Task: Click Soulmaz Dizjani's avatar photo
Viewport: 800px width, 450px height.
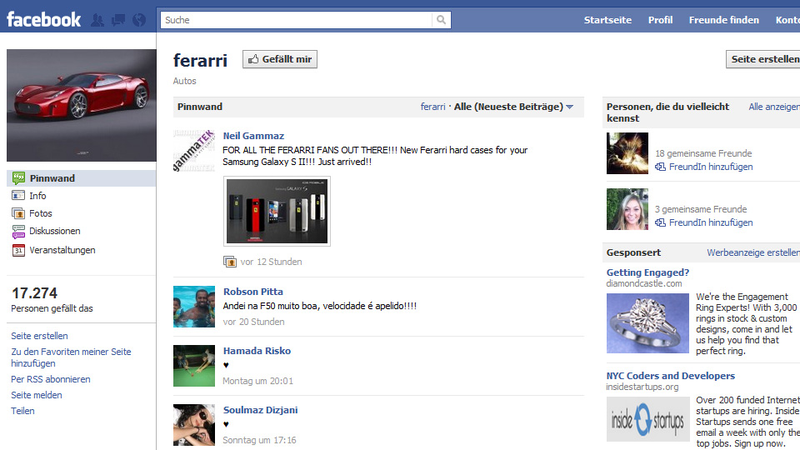Action: (x=194, y=425)
